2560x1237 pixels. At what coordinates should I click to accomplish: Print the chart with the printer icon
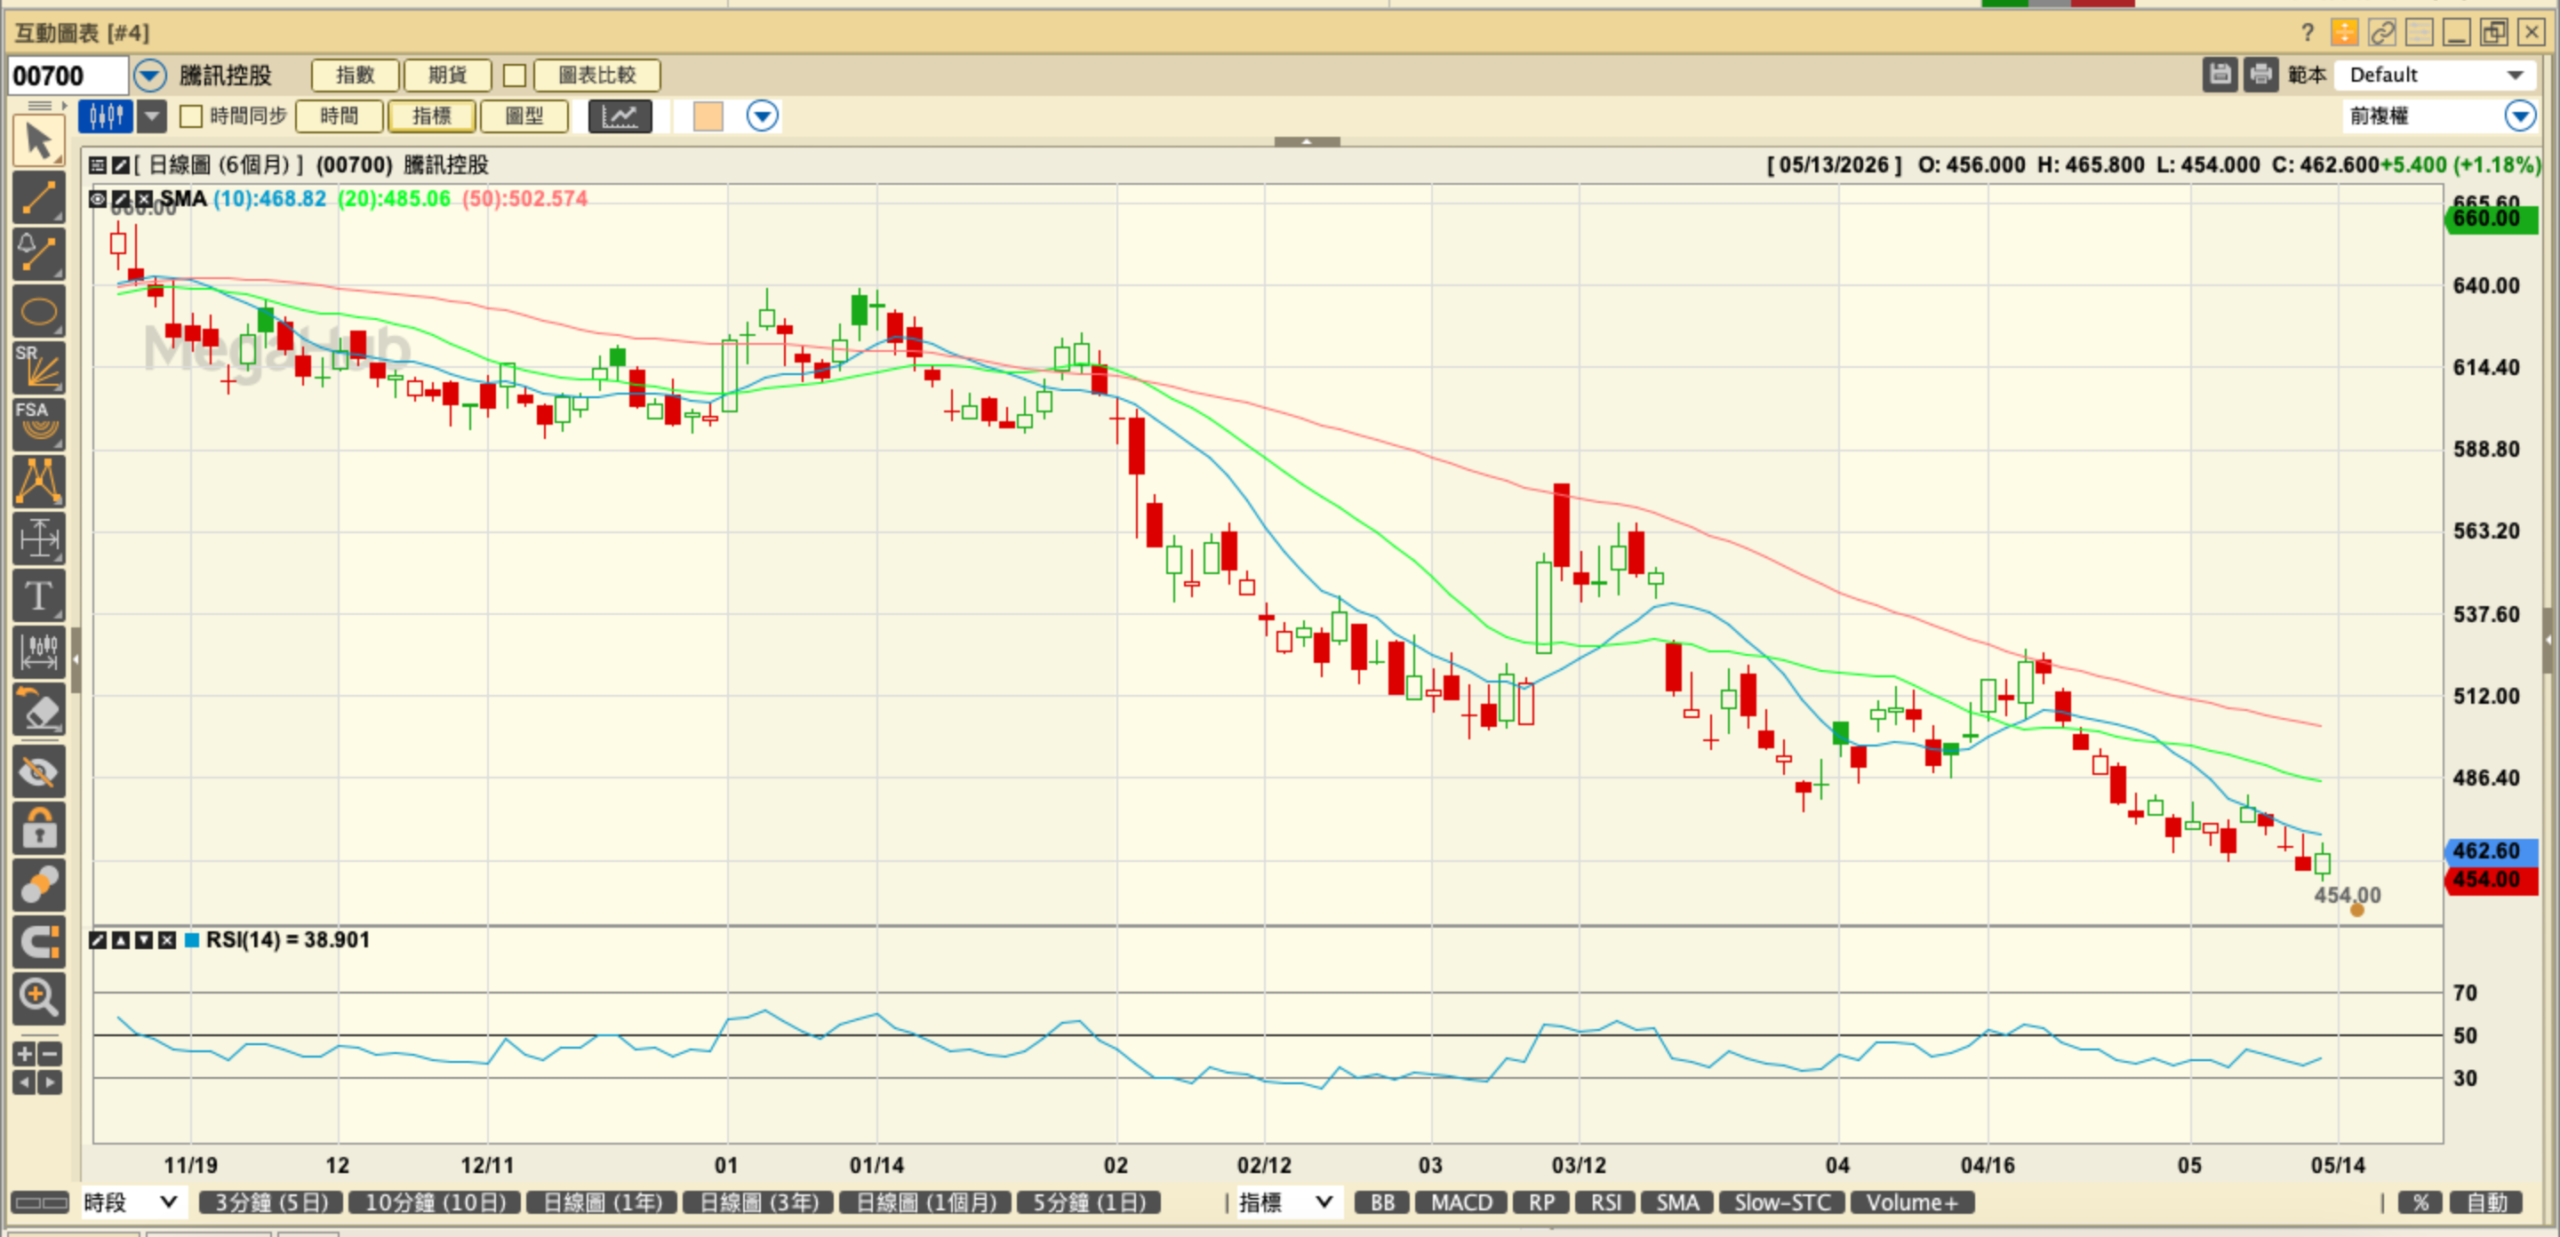click(2261, 75)
